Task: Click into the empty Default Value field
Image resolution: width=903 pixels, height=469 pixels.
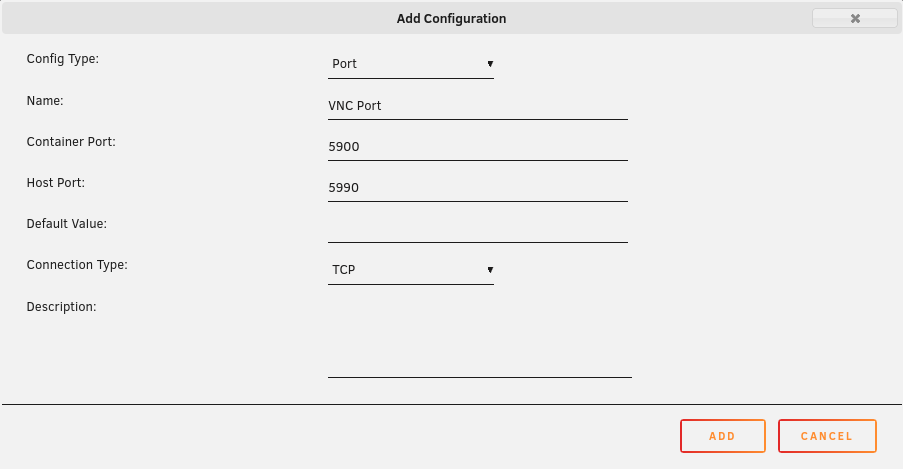Action: (x=477, y=229)
